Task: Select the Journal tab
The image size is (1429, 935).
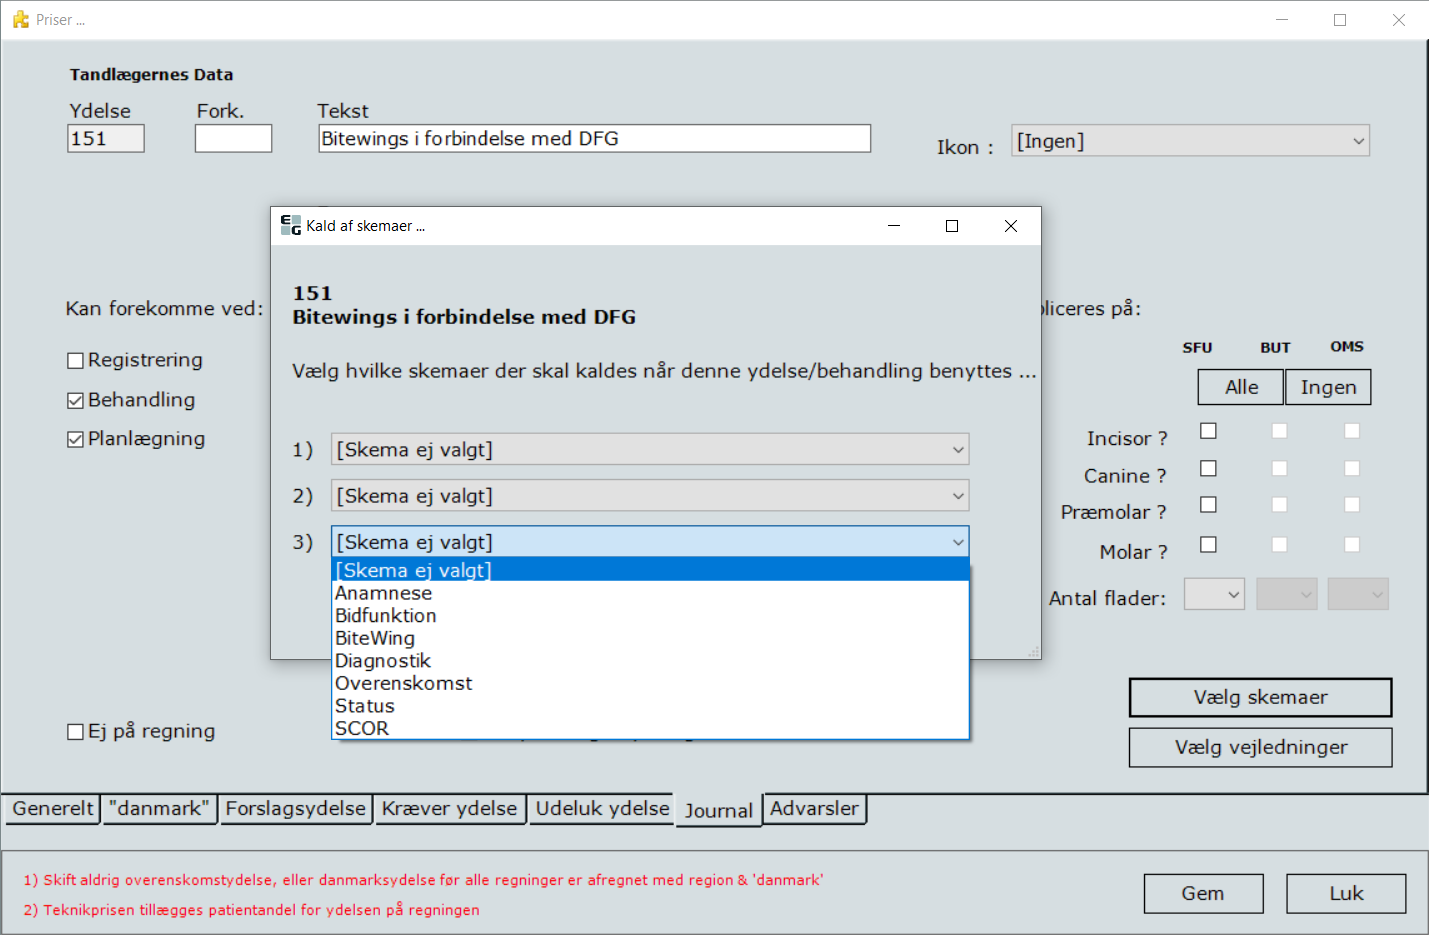Action: (718, 810)
